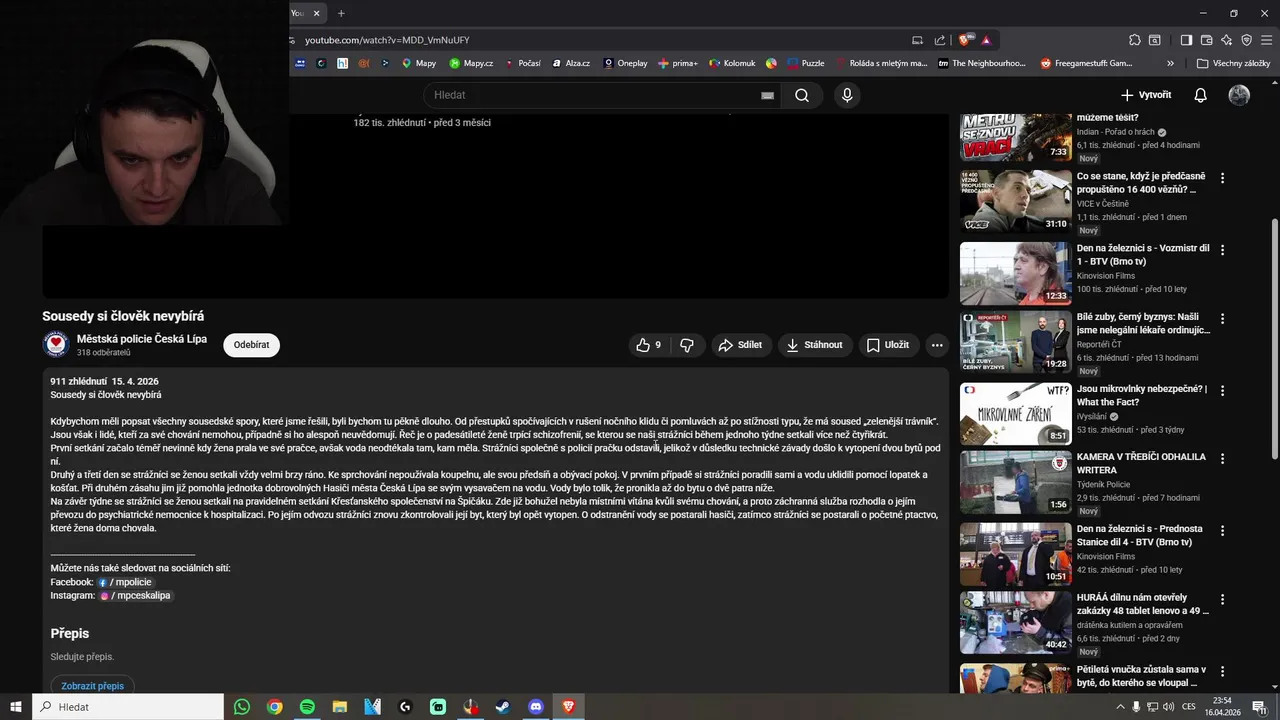Focus the Windows taskbar Hledat search box
The height and width of the screenshot is (720, 1280).
click(x=128, y=707)
